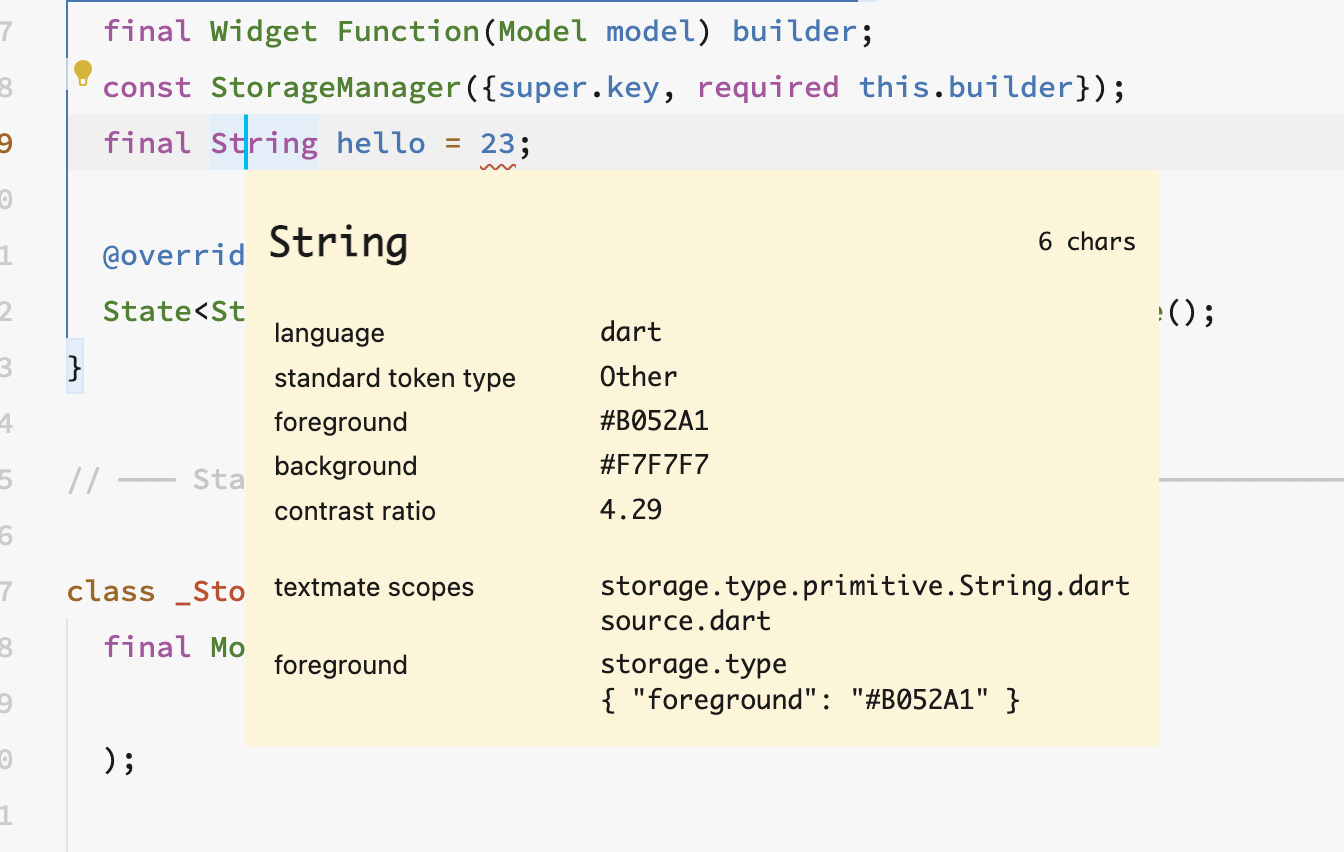Screen dimensions: 1344x852
Task: Click the standard token type value Other
Action: 638,377
